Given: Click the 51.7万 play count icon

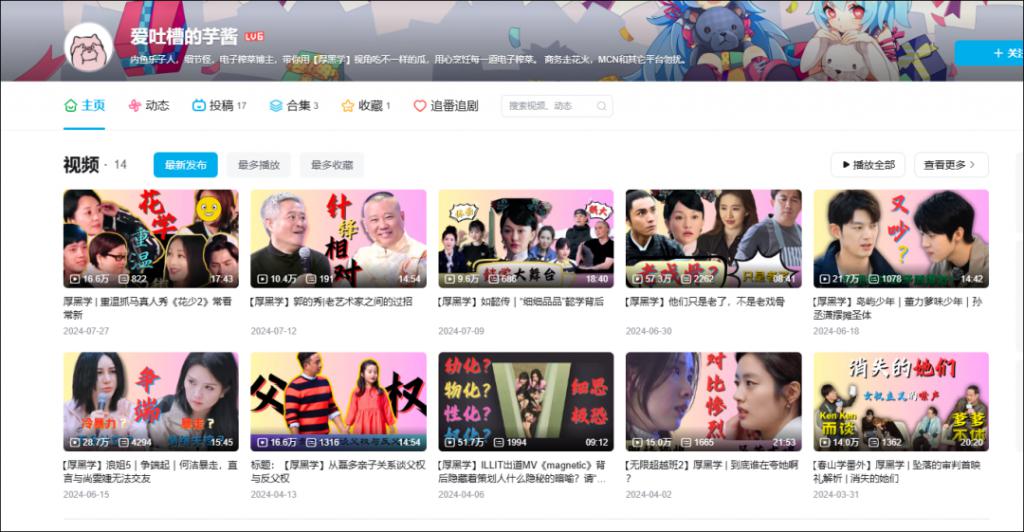Looking at the screenshot, I should 450,442.
